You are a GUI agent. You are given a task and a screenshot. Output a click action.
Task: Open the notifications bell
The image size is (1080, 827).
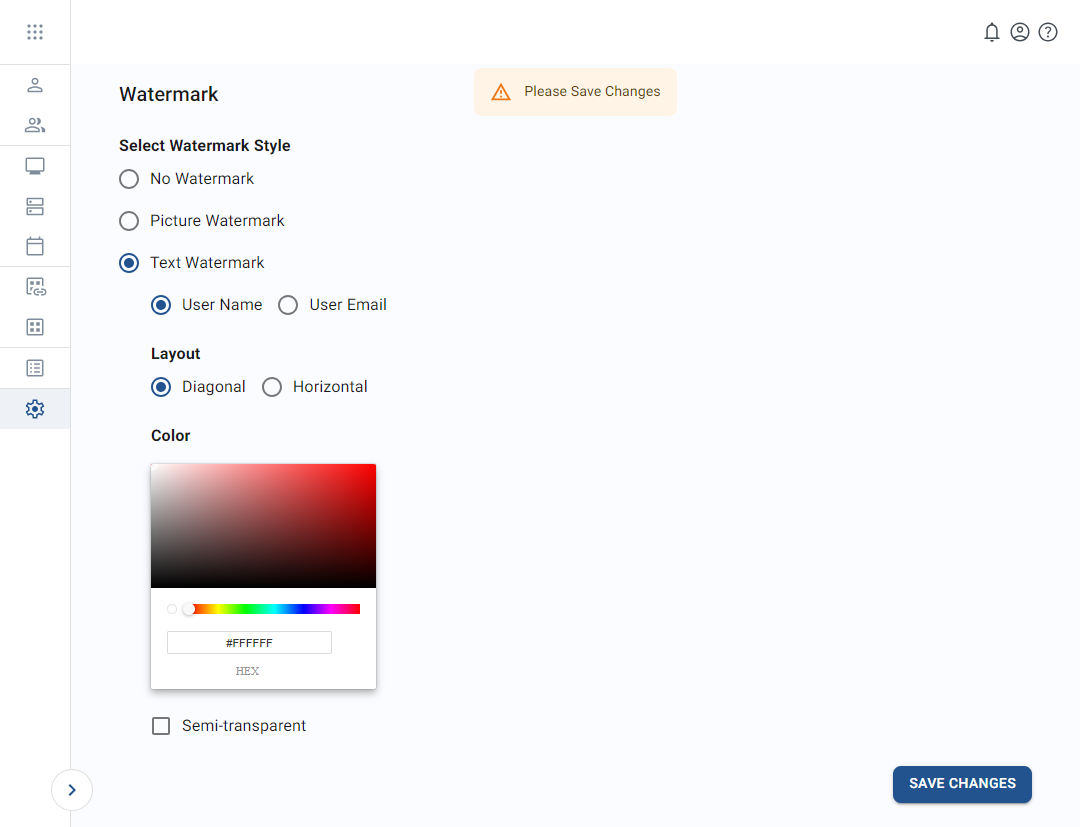[992, 31]
